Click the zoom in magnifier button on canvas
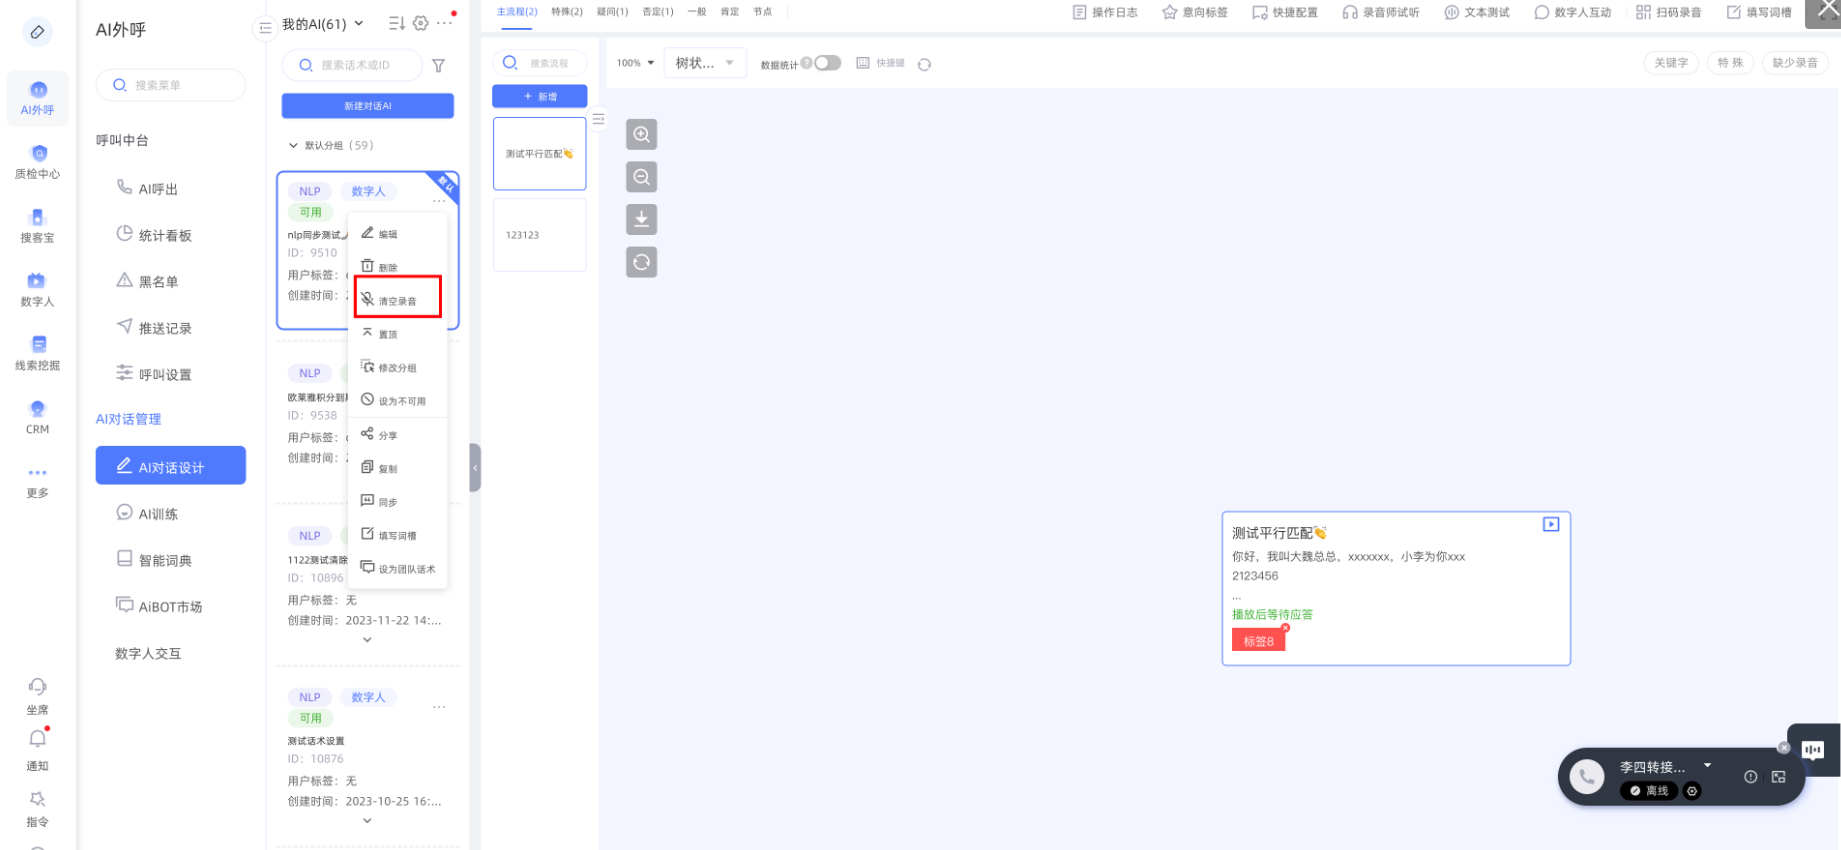 pyautogui.click(x=641, y=134)
